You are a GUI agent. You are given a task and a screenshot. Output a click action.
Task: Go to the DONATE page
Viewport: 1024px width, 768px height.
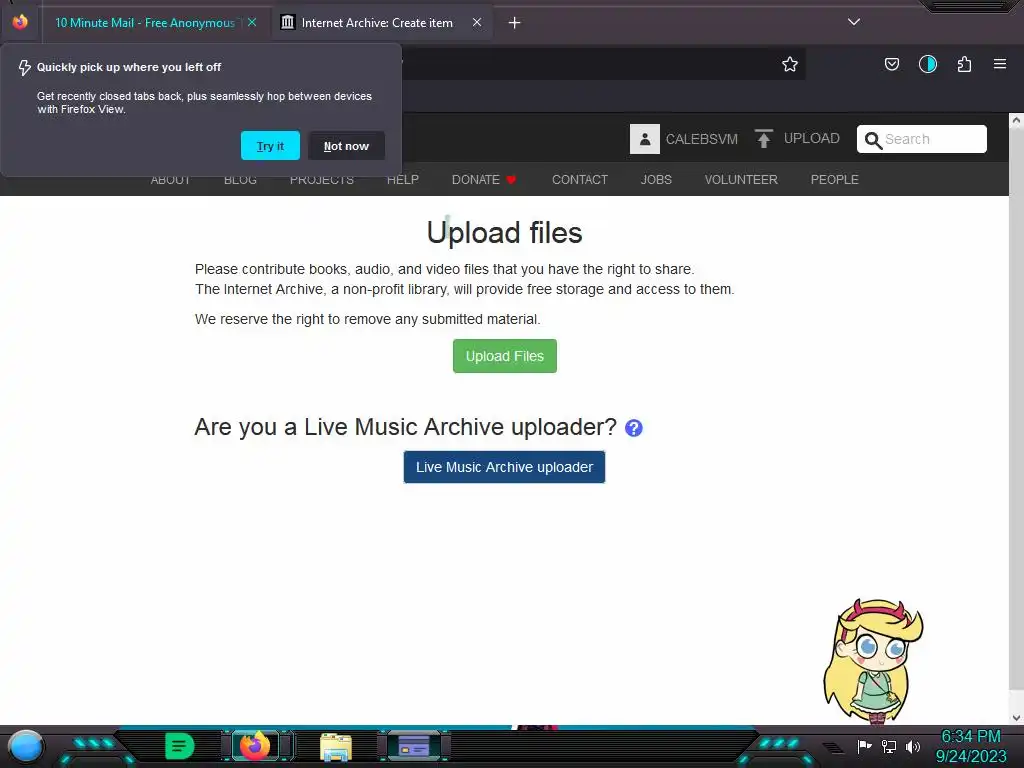(x=475, y=180)
